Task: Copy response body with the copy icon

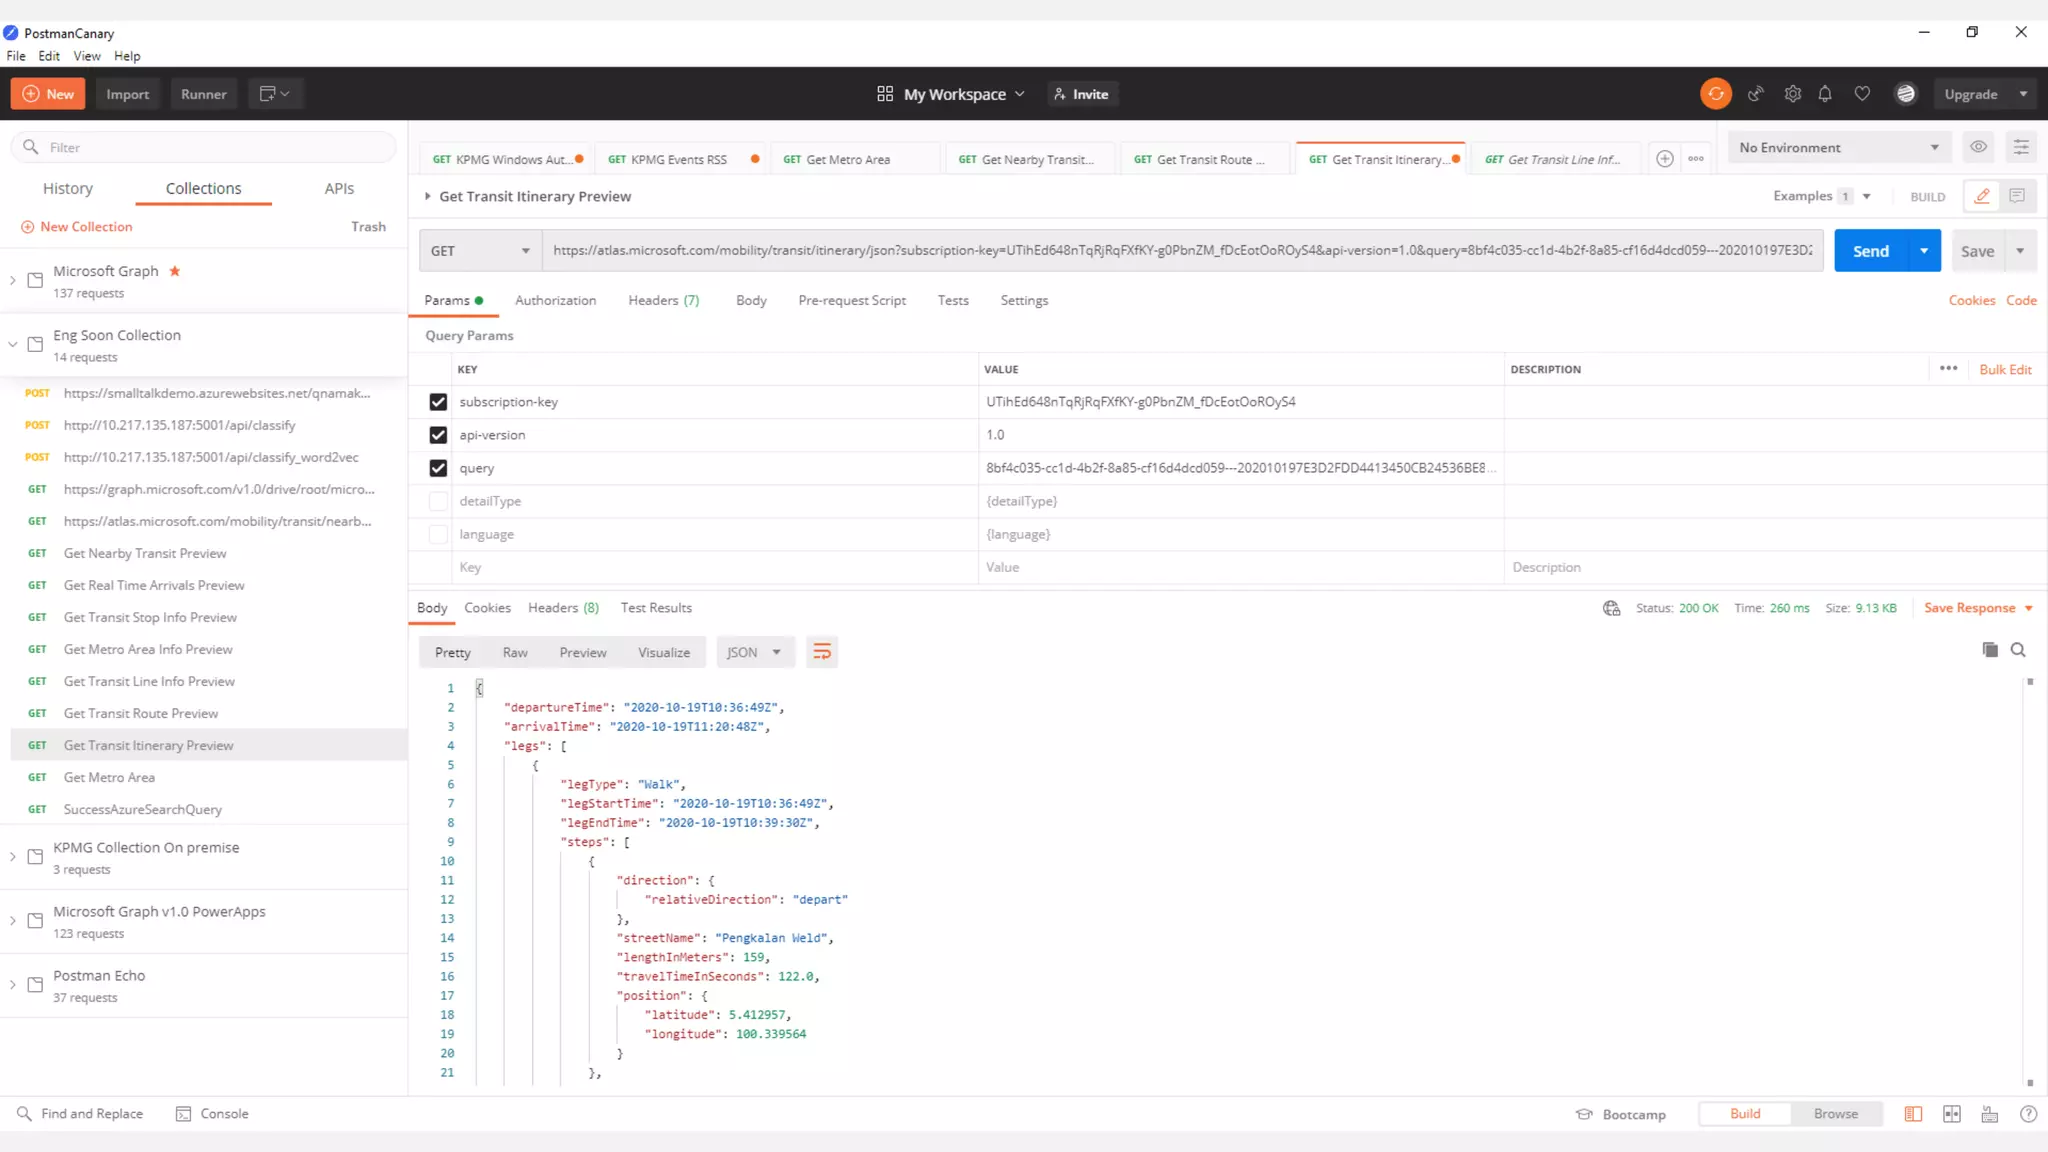Action: [1990, 650]
